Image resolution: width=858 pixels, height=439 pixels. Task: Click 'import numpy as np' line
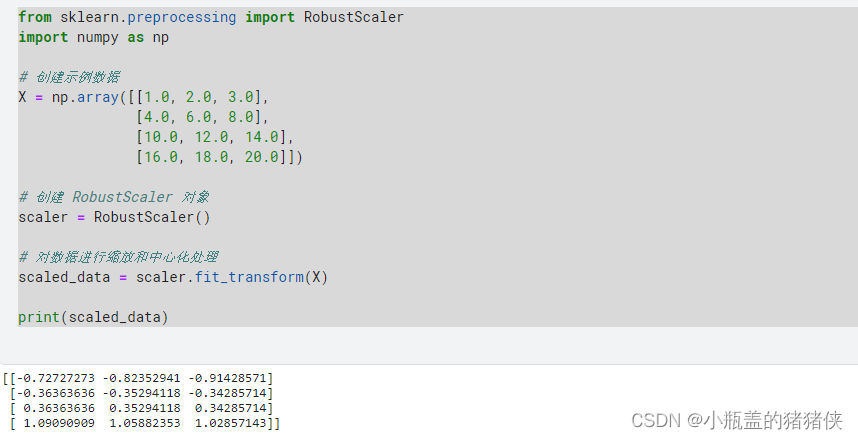(94, 37)
